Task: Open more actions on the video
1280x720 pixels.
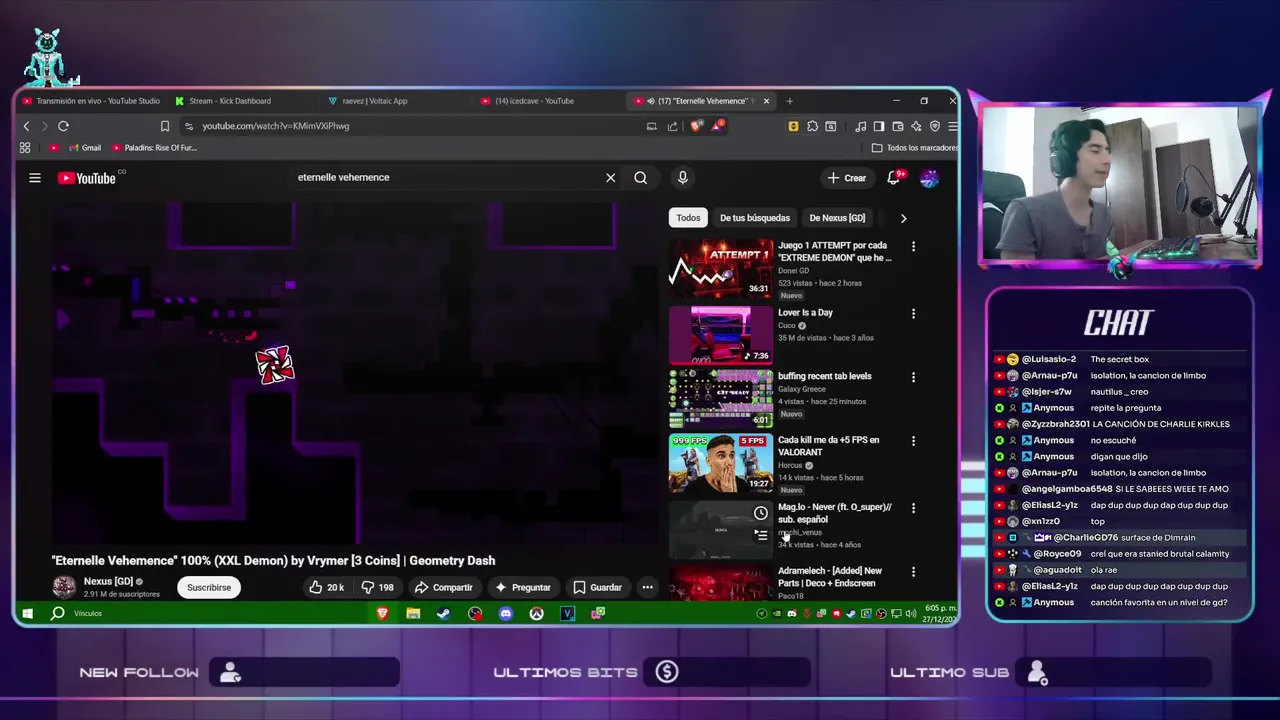Action: click(647, 588)
